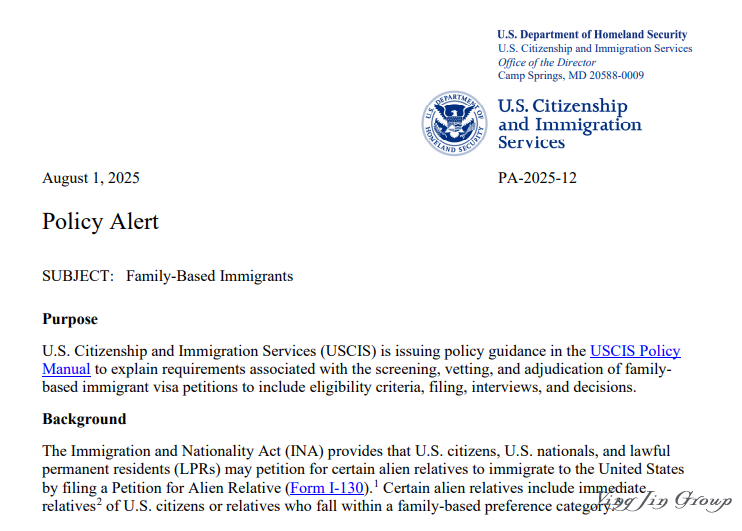Click the Camp Springs, MD address line
This screenshot has height=531, width=742.
[570, 75]
